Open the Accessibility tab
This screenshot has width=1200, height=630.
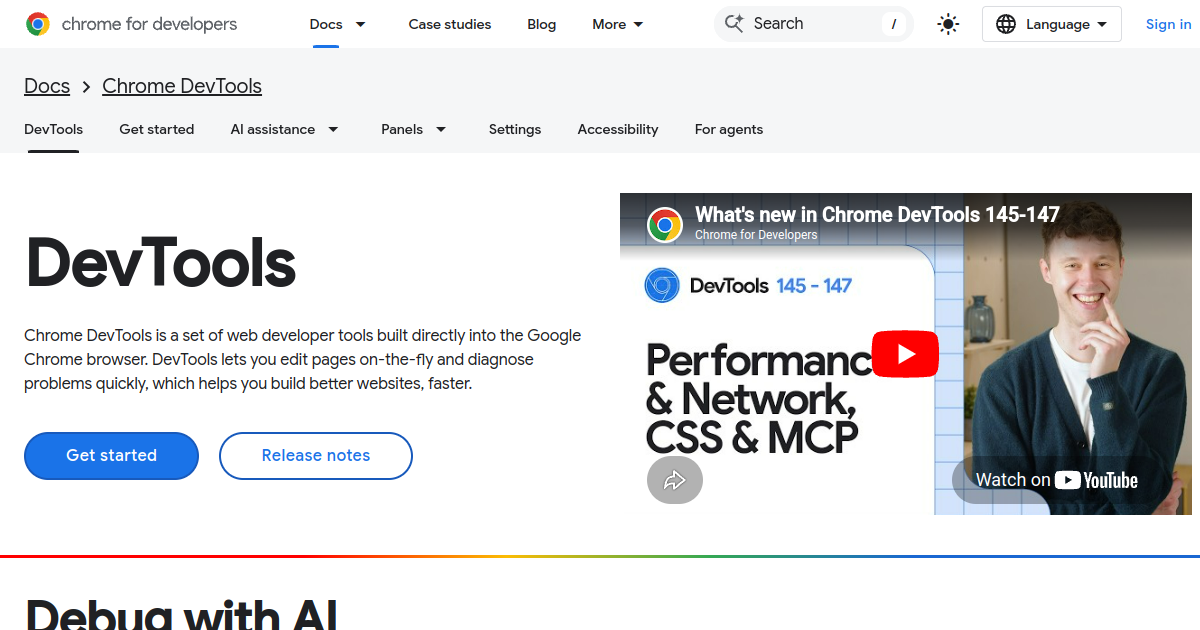(618, 129)
